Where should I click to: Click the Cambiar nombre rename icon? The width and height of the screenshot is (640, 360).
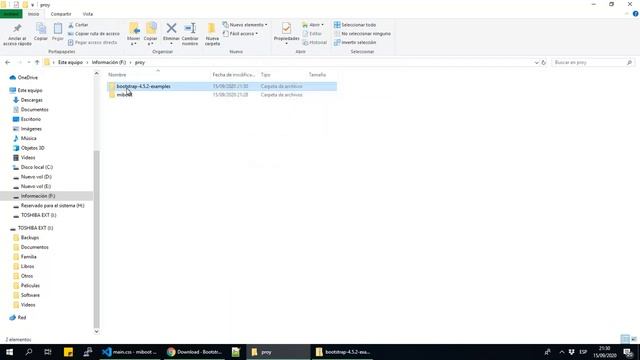(190, 34)
